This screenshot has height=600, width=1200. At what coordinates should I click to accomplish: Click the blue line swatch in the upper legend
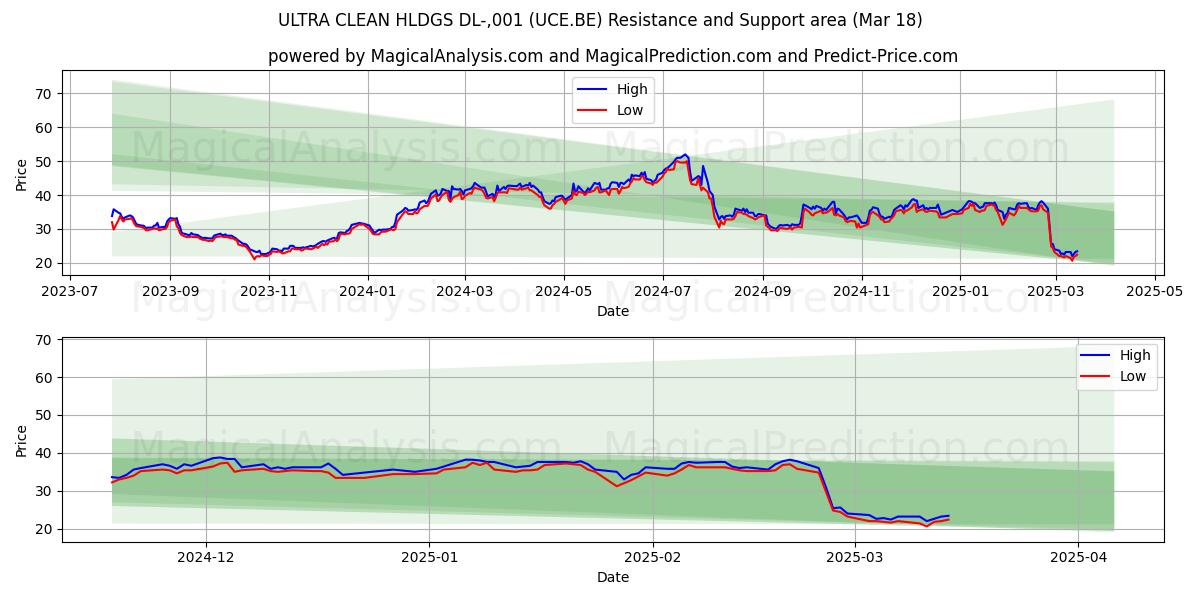[594, 90]
